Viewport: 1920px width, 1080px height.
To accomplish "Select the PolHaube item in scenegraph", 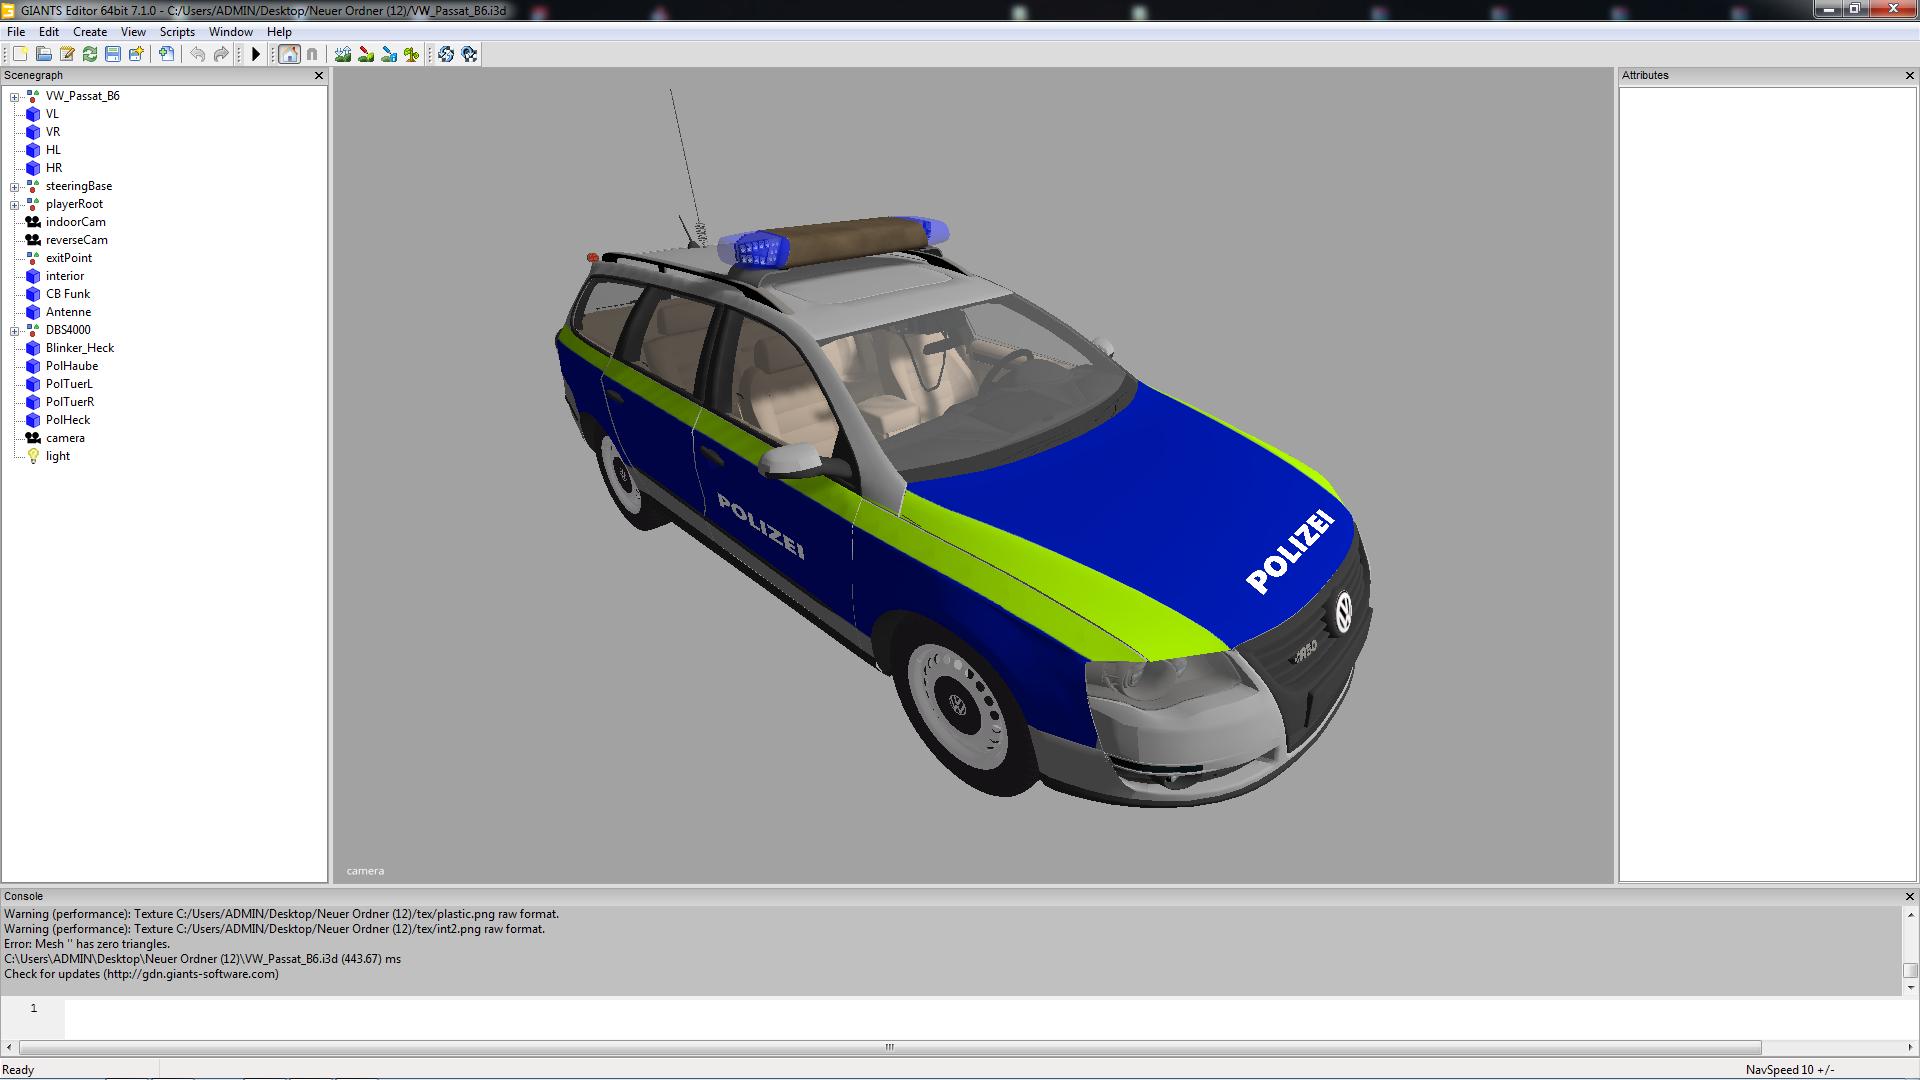I will coord(71,366).
